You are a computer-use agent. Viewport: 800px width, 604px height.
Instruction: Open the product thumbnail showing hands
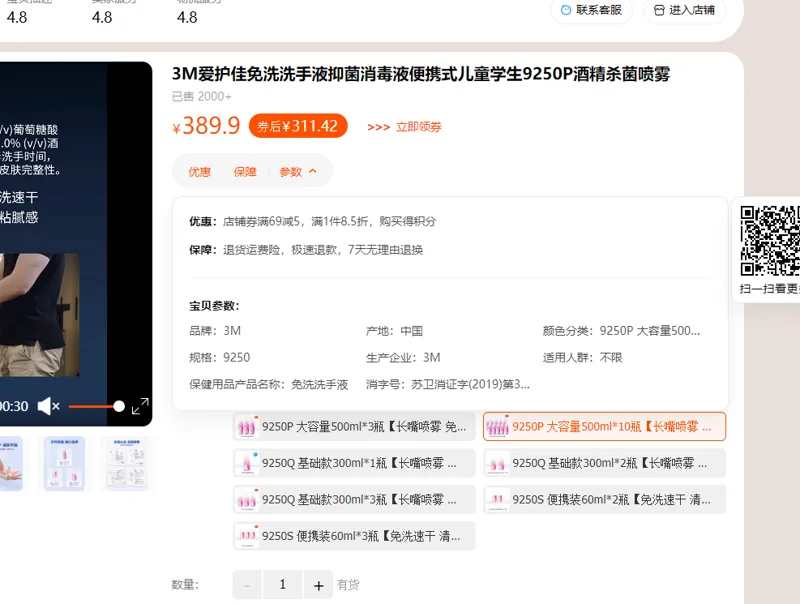pos(10,463)
